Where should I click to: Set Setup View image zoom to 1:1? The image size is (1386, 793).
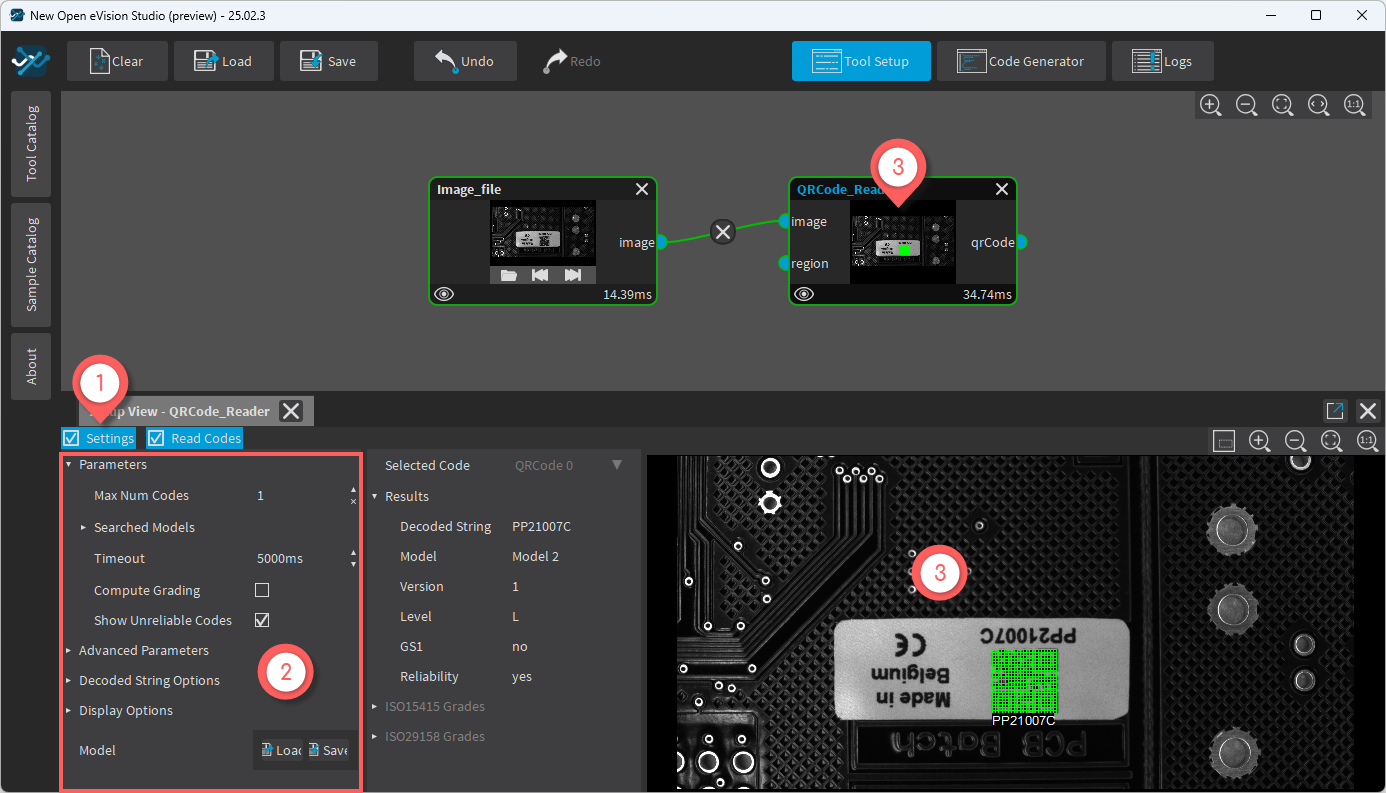(1367, 441)
